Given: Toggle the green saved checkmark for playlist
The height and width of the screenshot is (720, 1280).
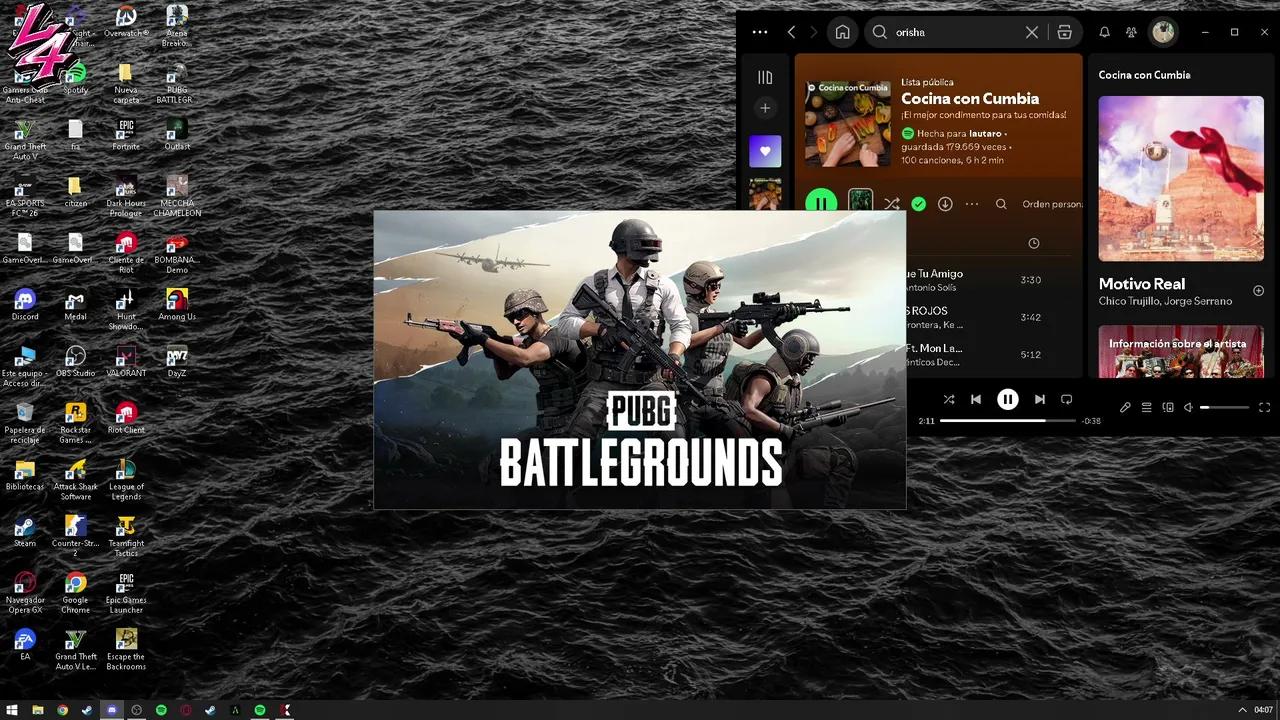Looking at the screenshot, I should click(918, 204).
